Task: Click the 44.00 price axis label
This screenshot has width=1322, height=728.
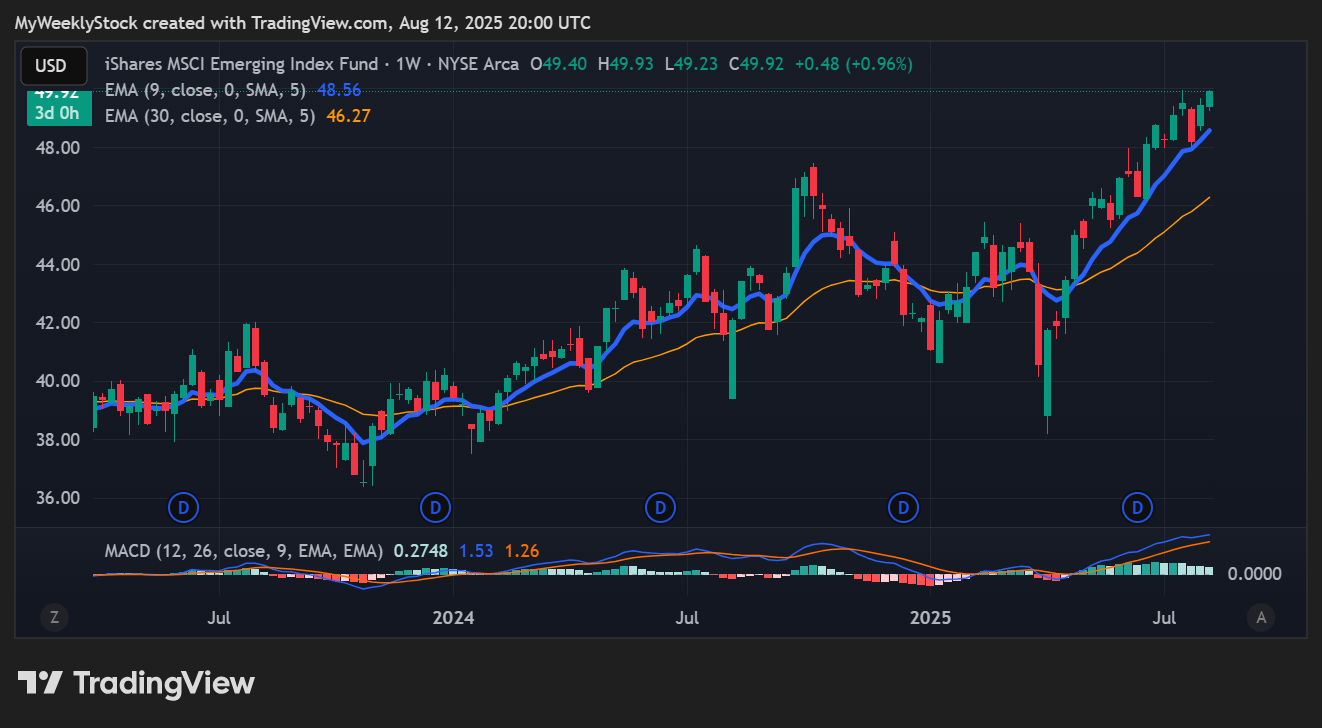Action: (x=57, y=265)
